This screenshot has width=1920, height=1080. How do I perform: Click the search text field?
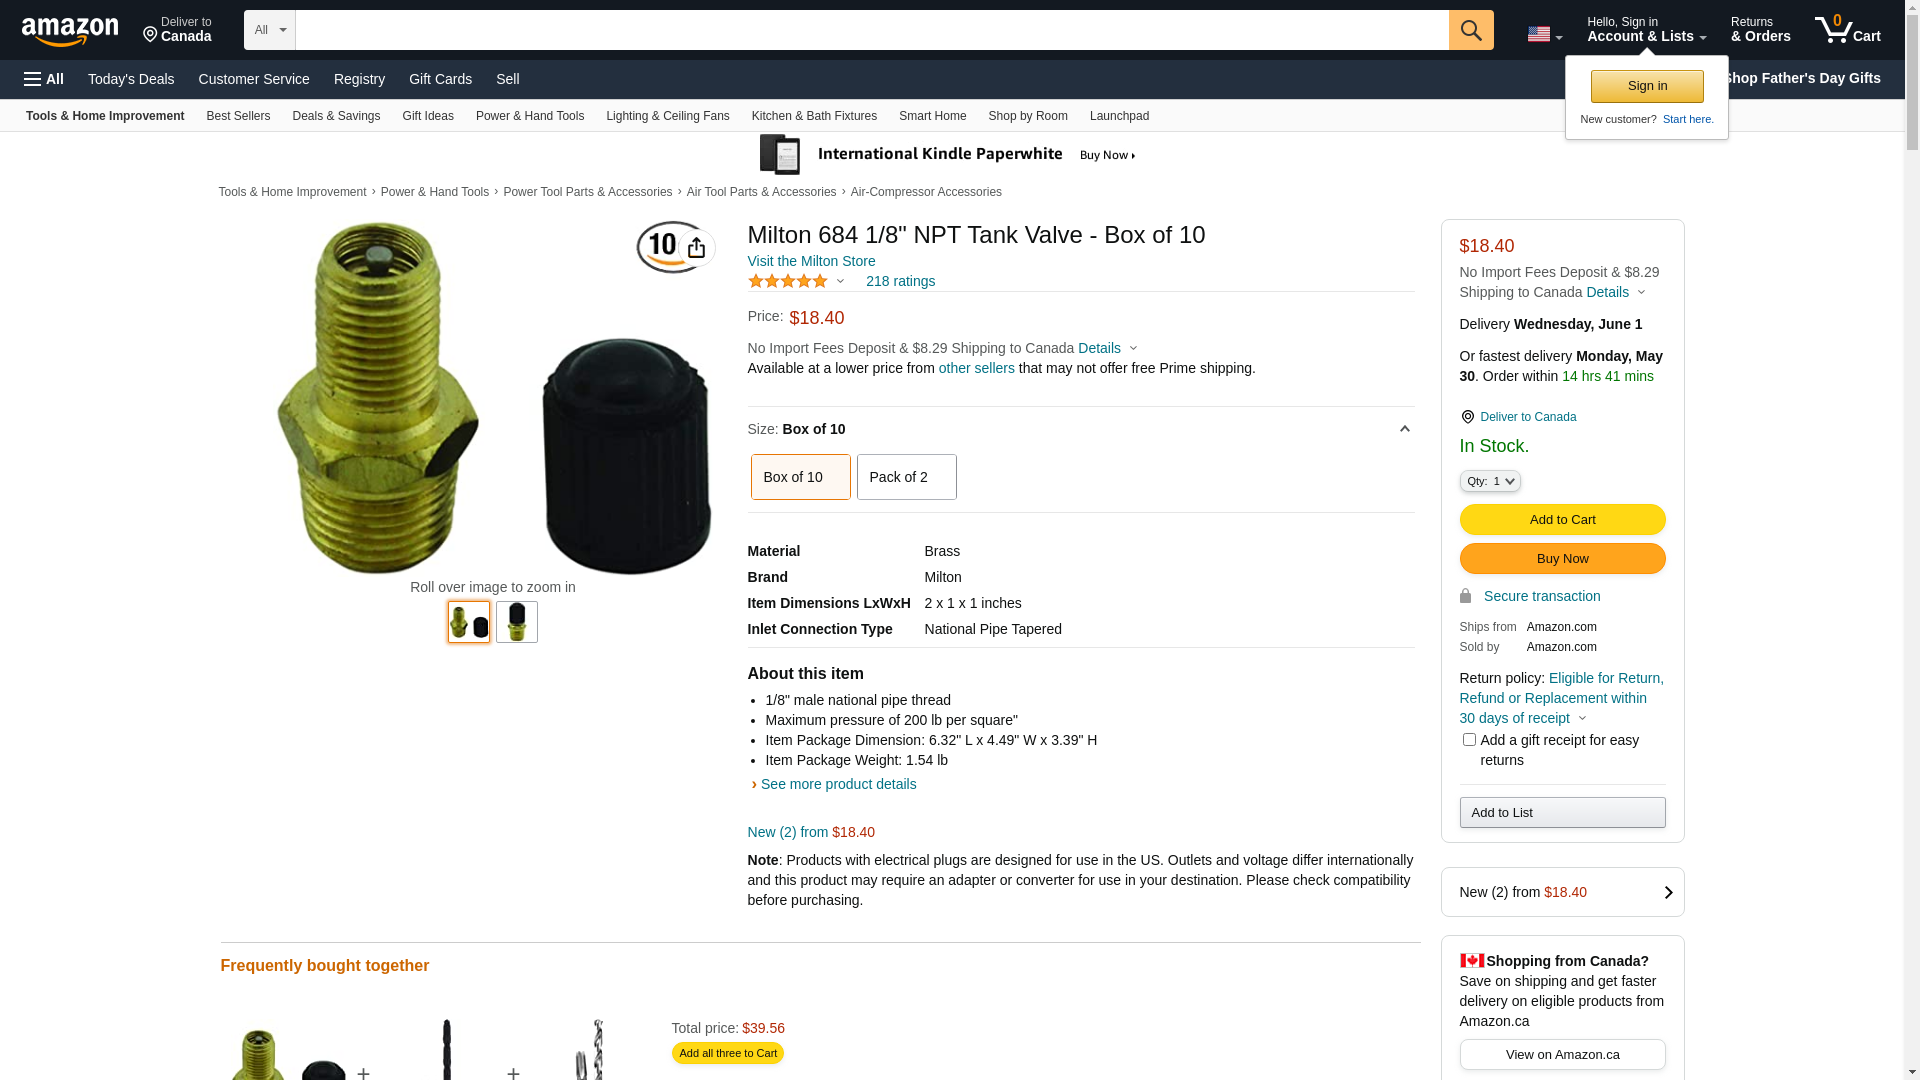870,30
